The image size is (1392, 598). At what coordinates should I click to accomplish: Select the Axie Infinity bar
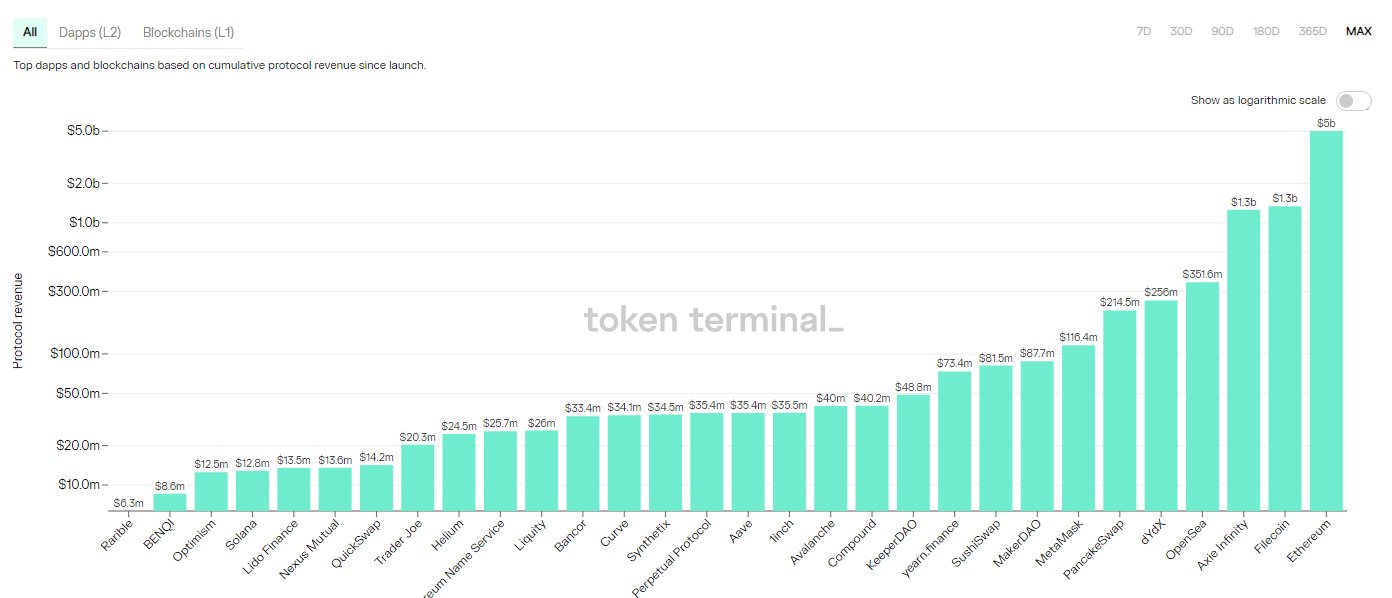(x=1243, y=360)
